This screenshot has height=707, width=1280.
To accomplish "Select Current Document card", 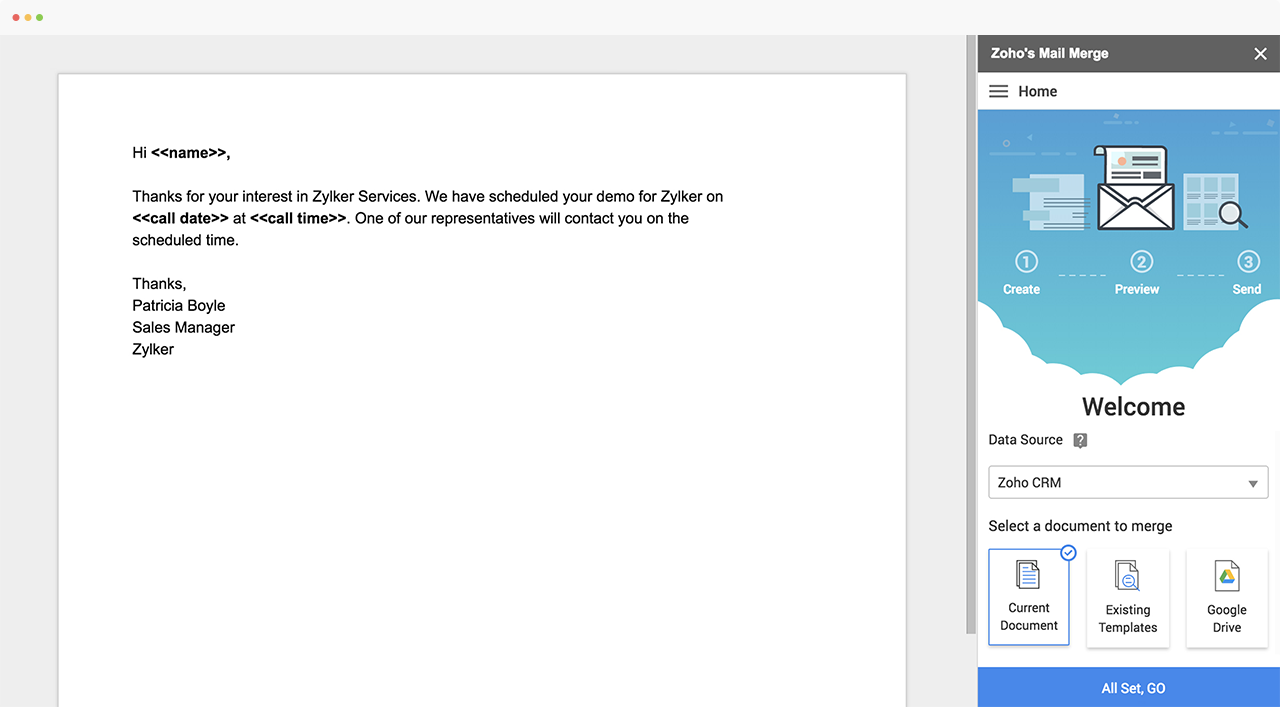I will point(1029,597).
